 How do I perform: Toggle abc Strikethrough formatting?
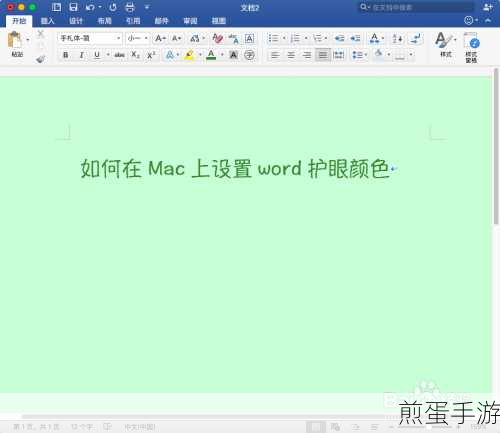119,55
